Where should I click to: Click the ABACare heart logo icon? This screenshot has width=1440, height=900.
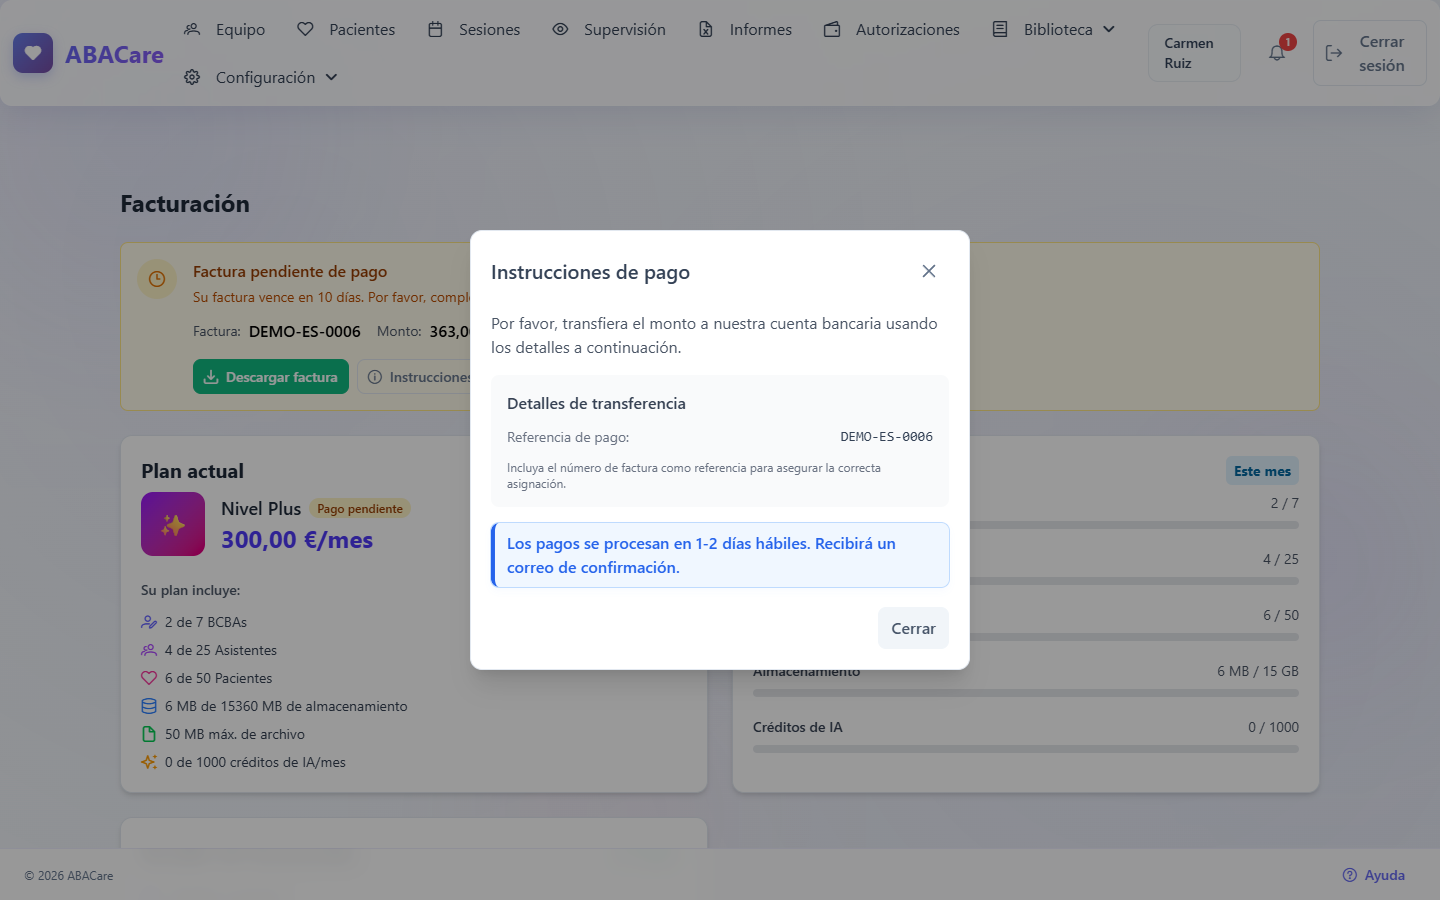[x=33, y=53]
